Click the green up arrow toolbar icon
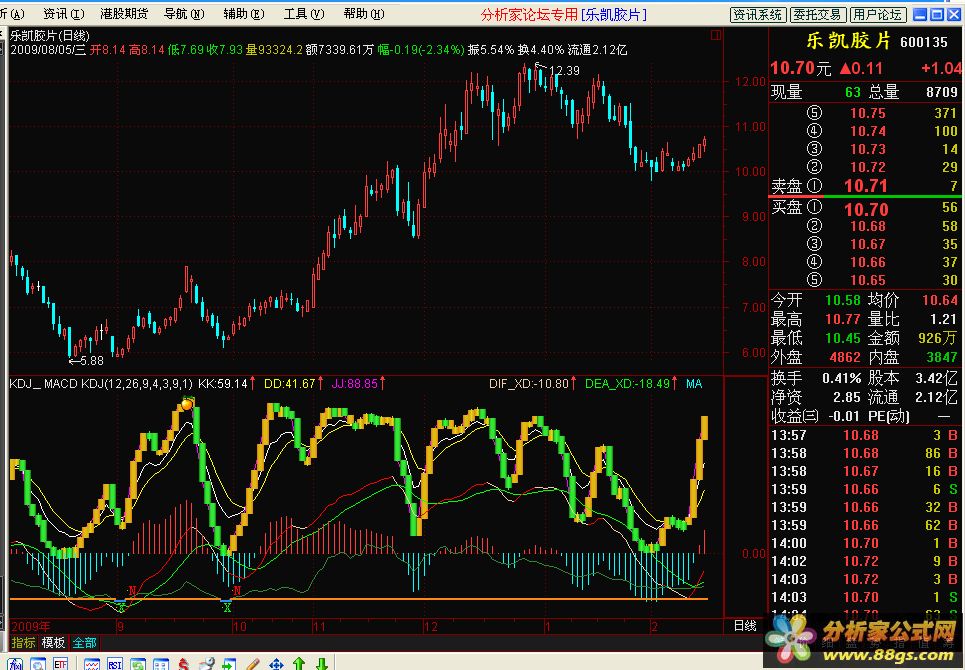This screenshot has width=965, height=670. [x=299, y=664]
